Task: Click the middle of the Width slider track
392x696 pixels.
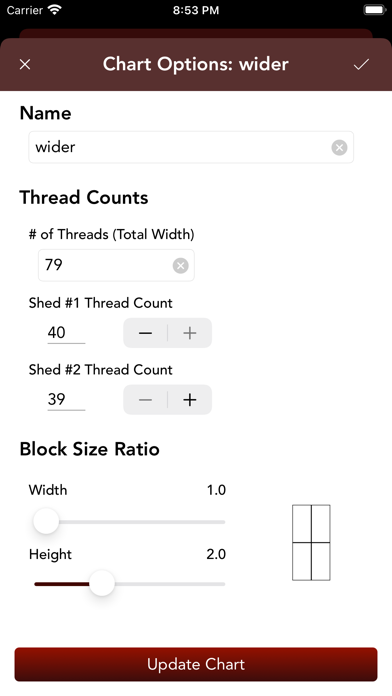Action: click(130, 522)
